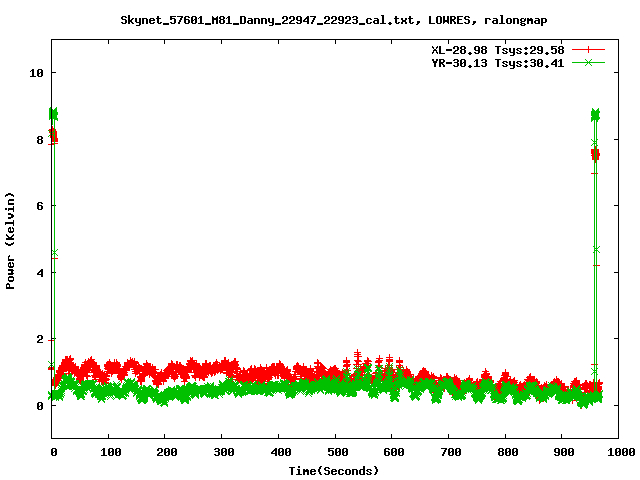Click the Time(Seconds) x-axis label
This screenshot has width=640, height=480.
pyautogui.click(x=334, y=471)
